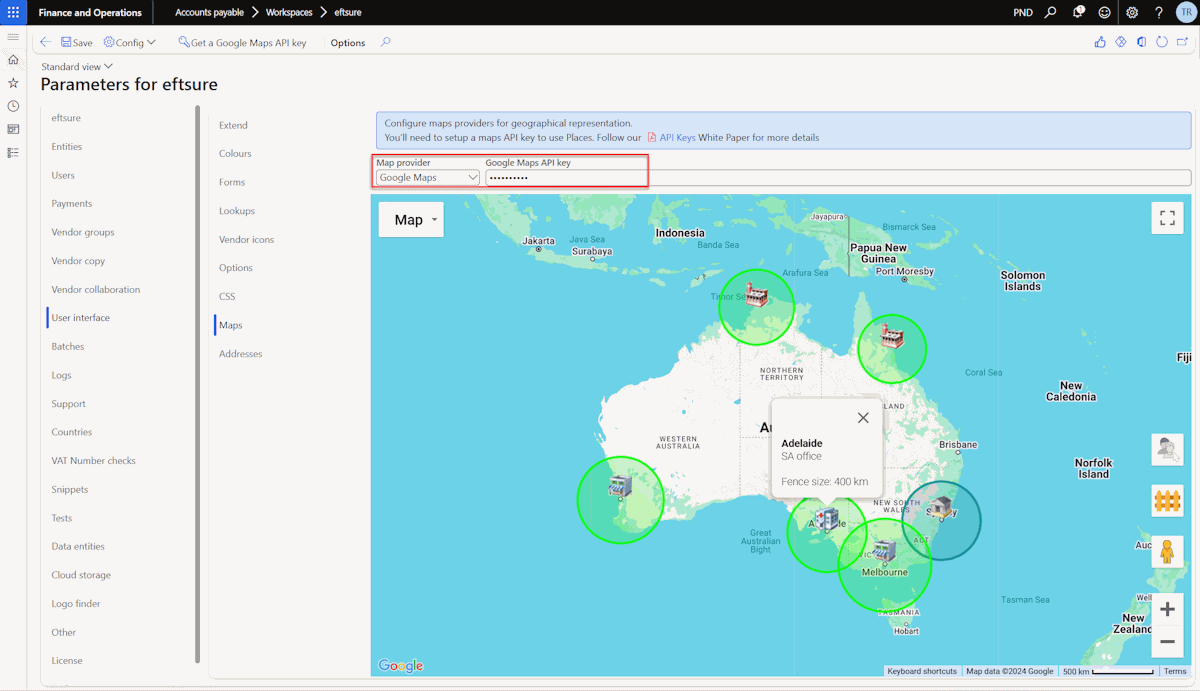Click the PND company selector
1200x691 pixels.
[x=1023, y=13]
